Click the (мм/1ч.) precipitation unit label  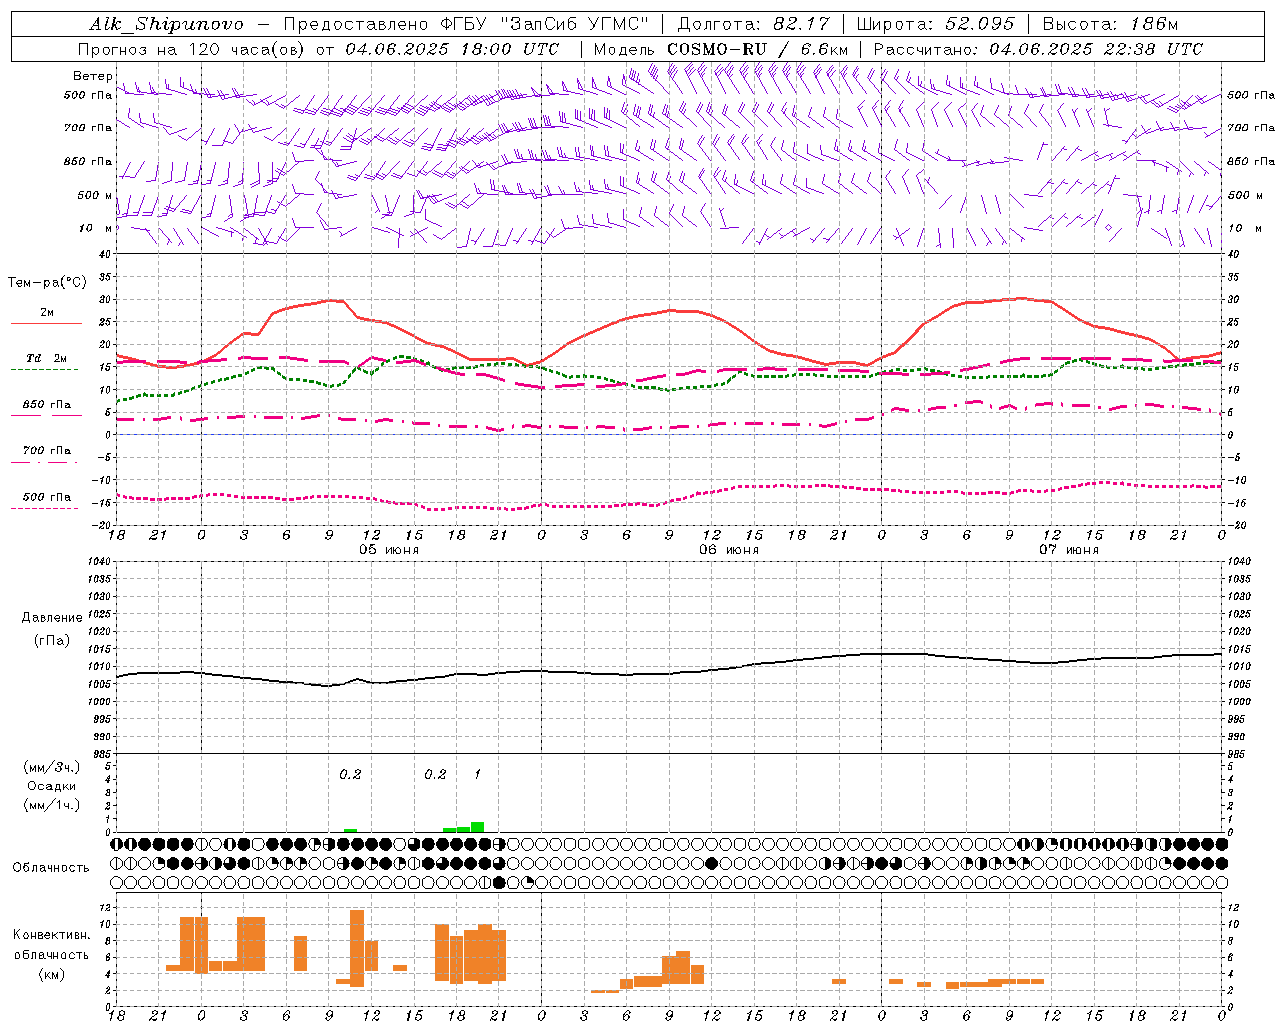[52, 805]
